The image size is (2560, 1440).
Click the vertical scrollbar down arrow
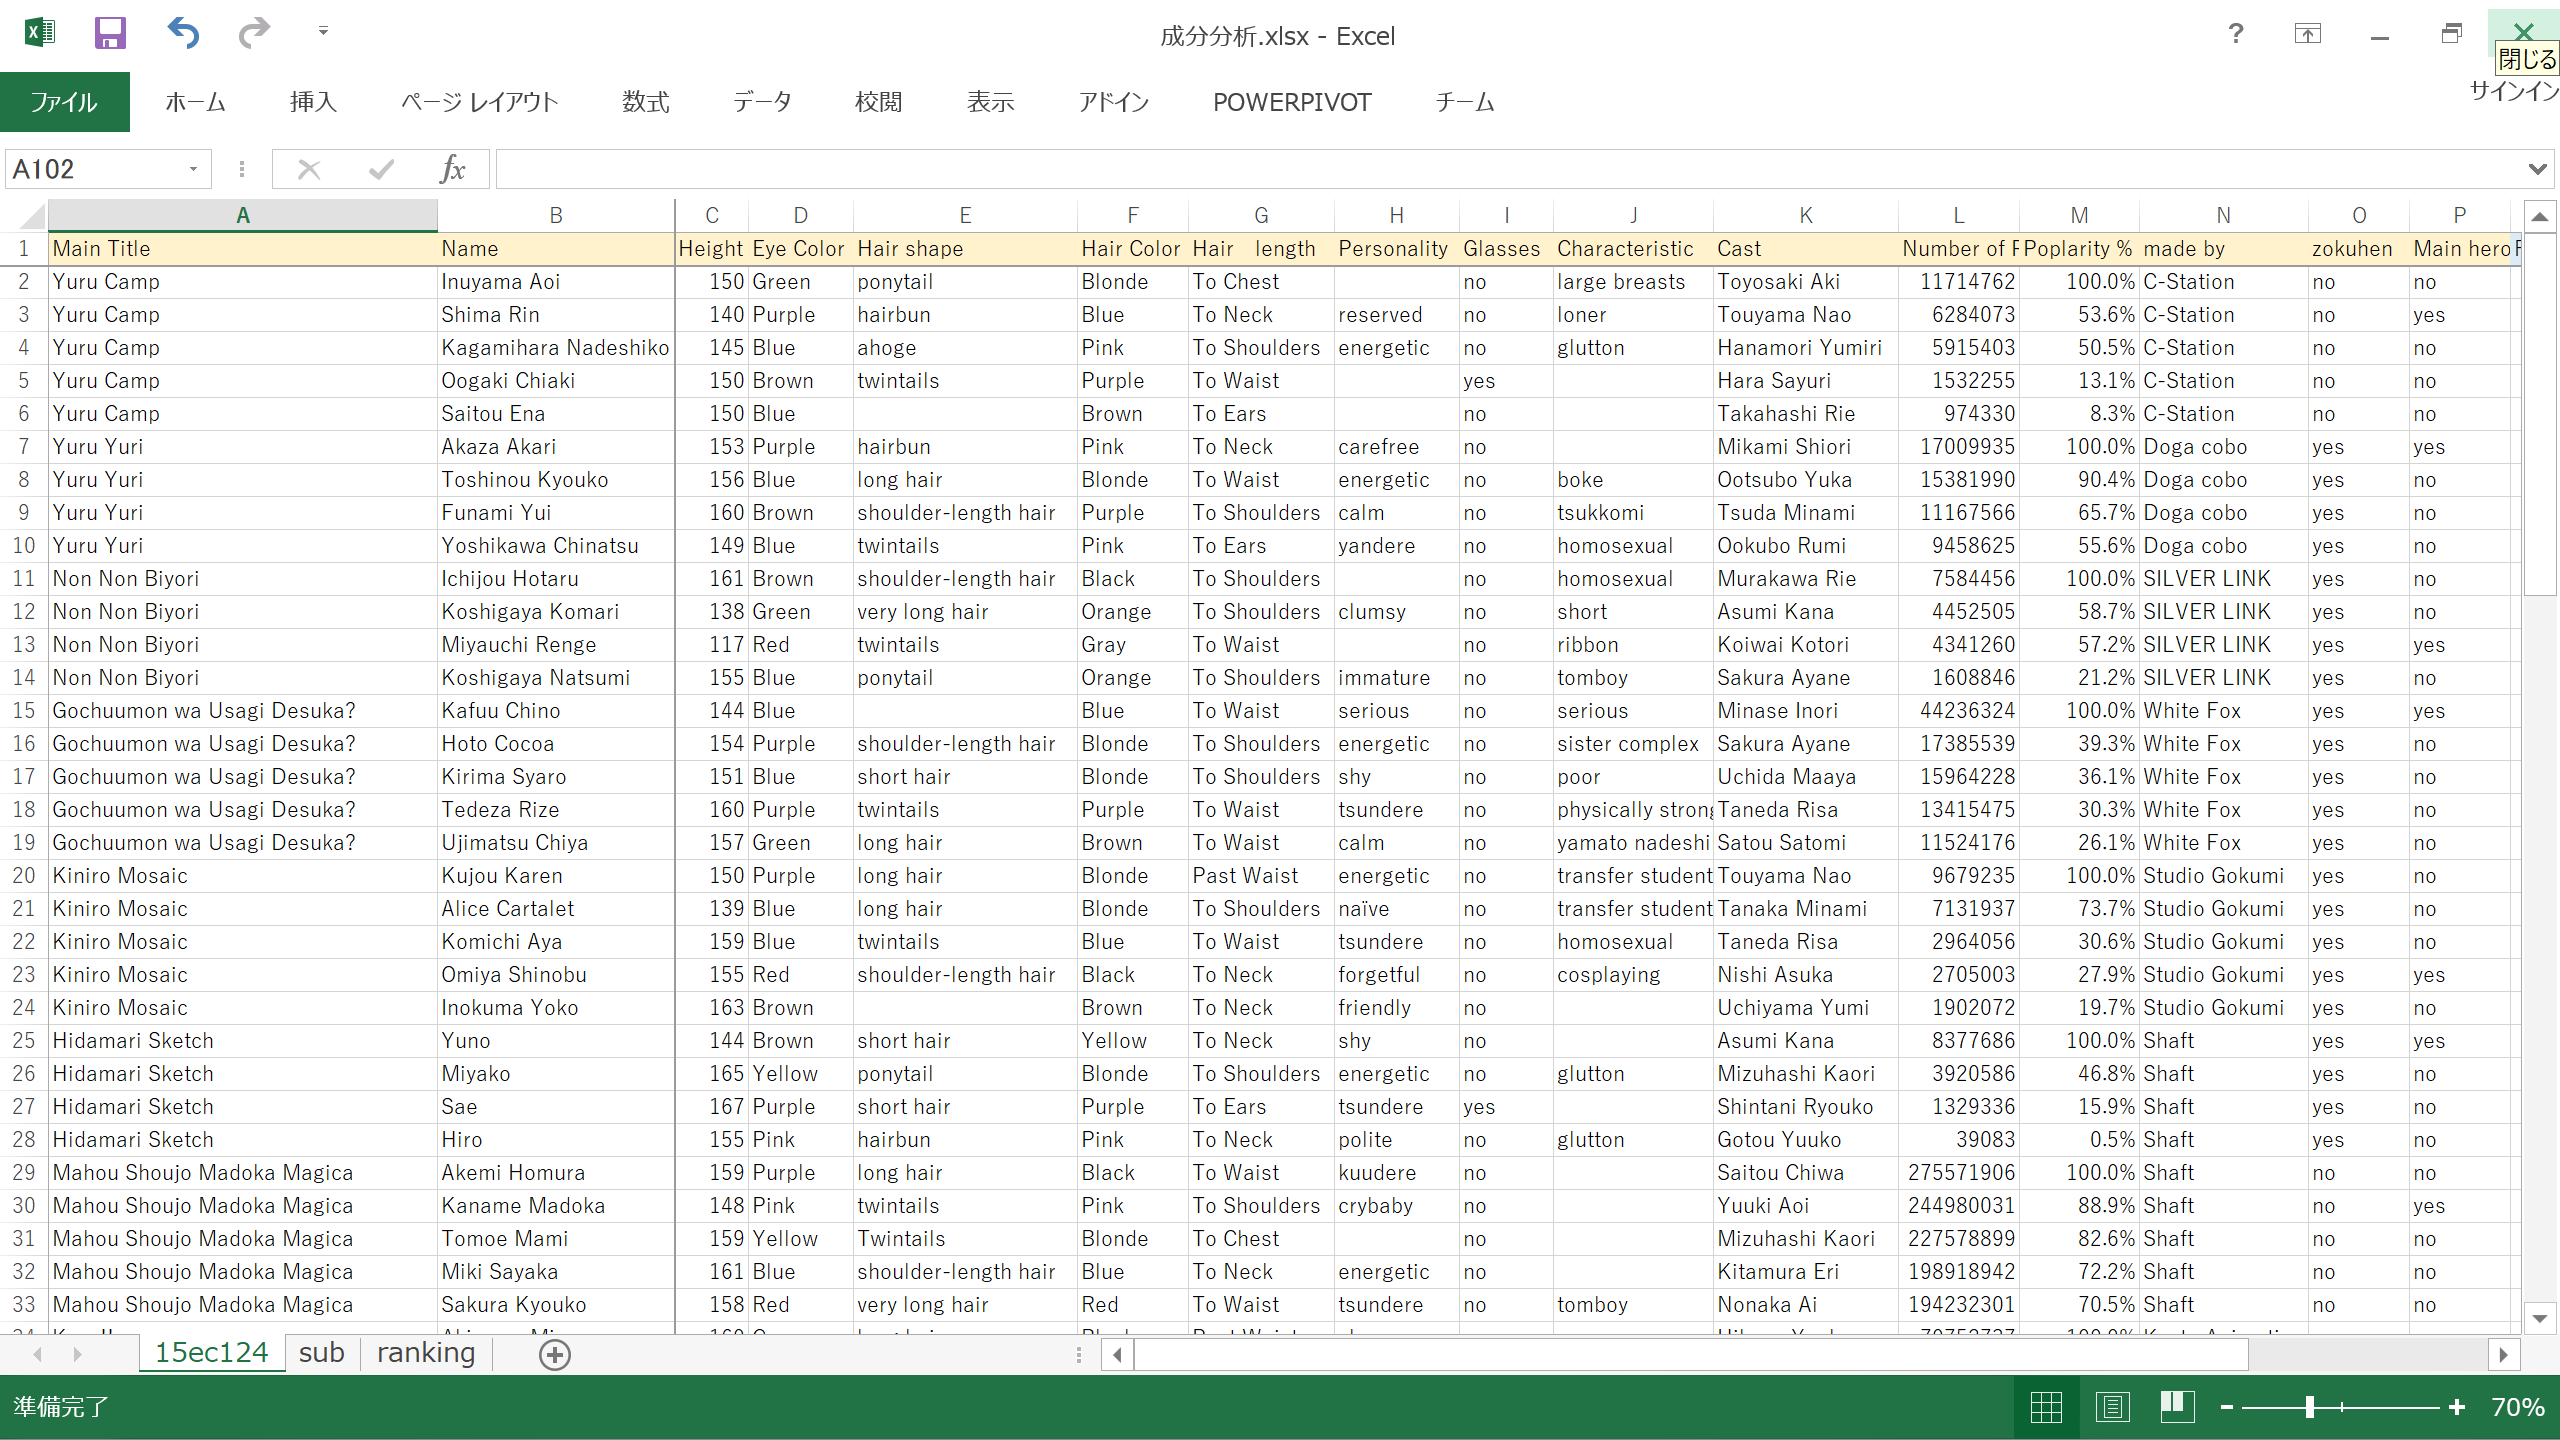tap(2540, 1318)
